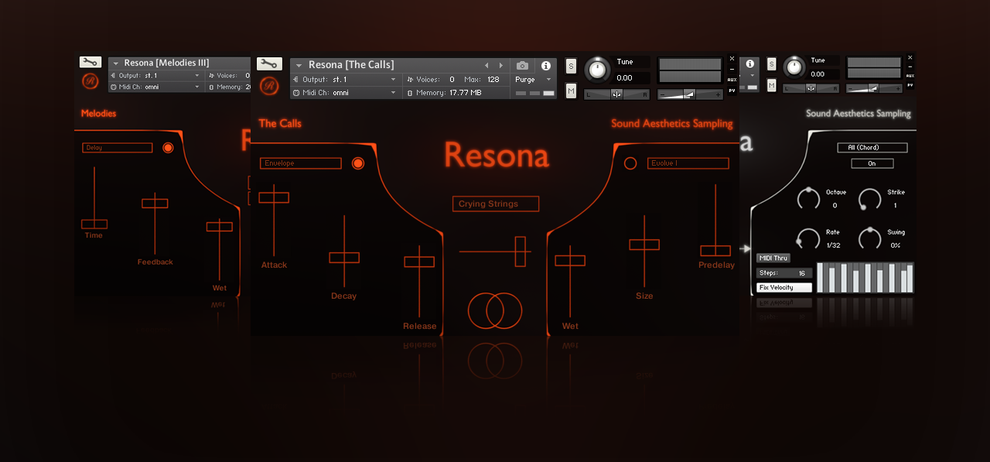Open Midi Ch omni dropdown in Melodies III
Screen dimensions: 990x462
(x=197, y=87)
